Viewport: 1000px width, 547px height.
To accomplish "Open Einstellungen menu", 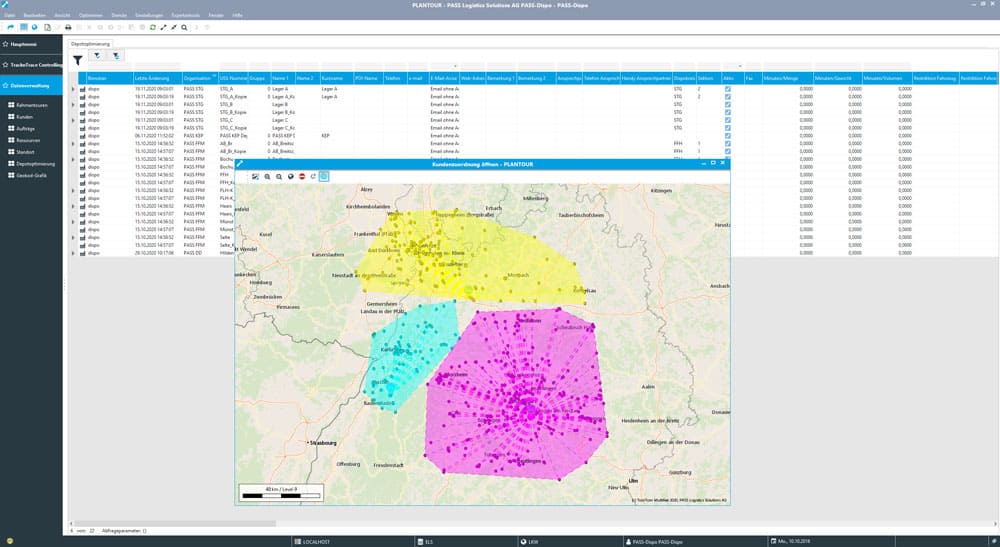I will [149, 15].
